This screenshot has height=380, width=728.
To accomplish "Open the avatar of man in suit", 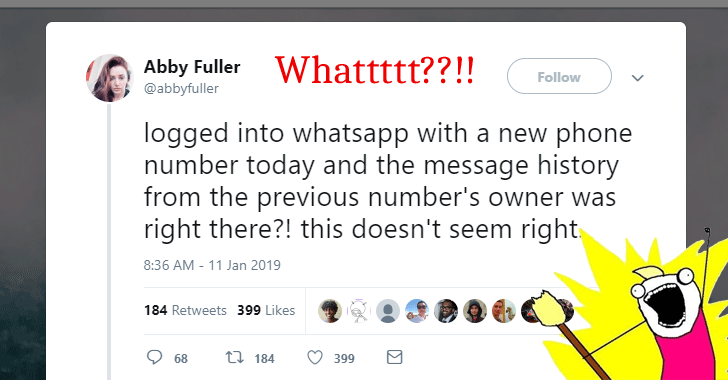I will [x=446, y=311].
